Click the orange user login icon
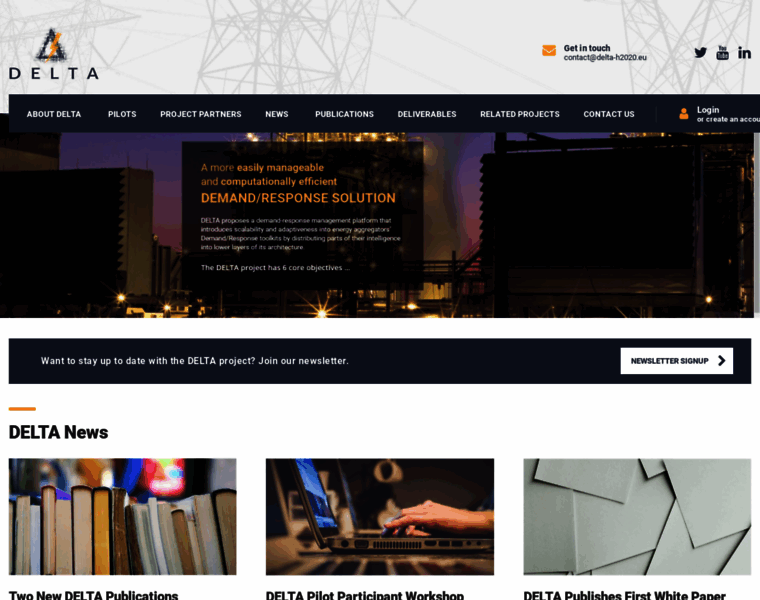The width and height of the screenshot is (760, 600). coord(683,113)
